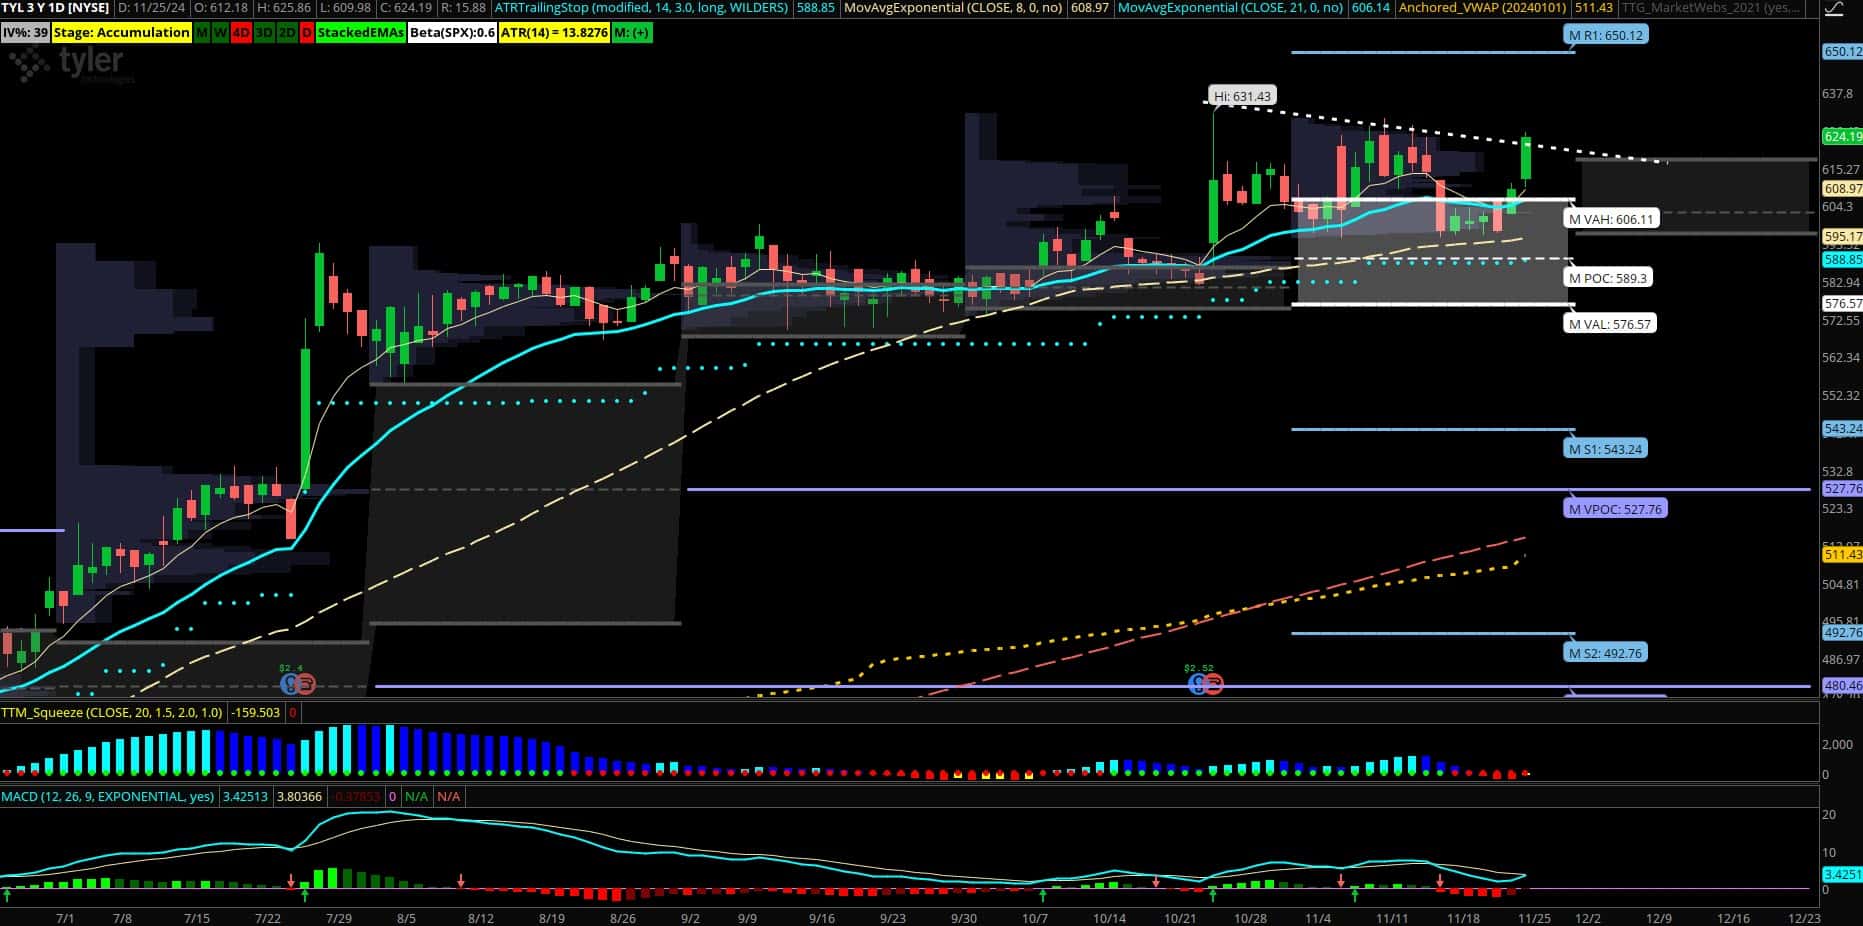Open the TTG_MarketWebs_2021 study label

click(x=1710, y=8)
